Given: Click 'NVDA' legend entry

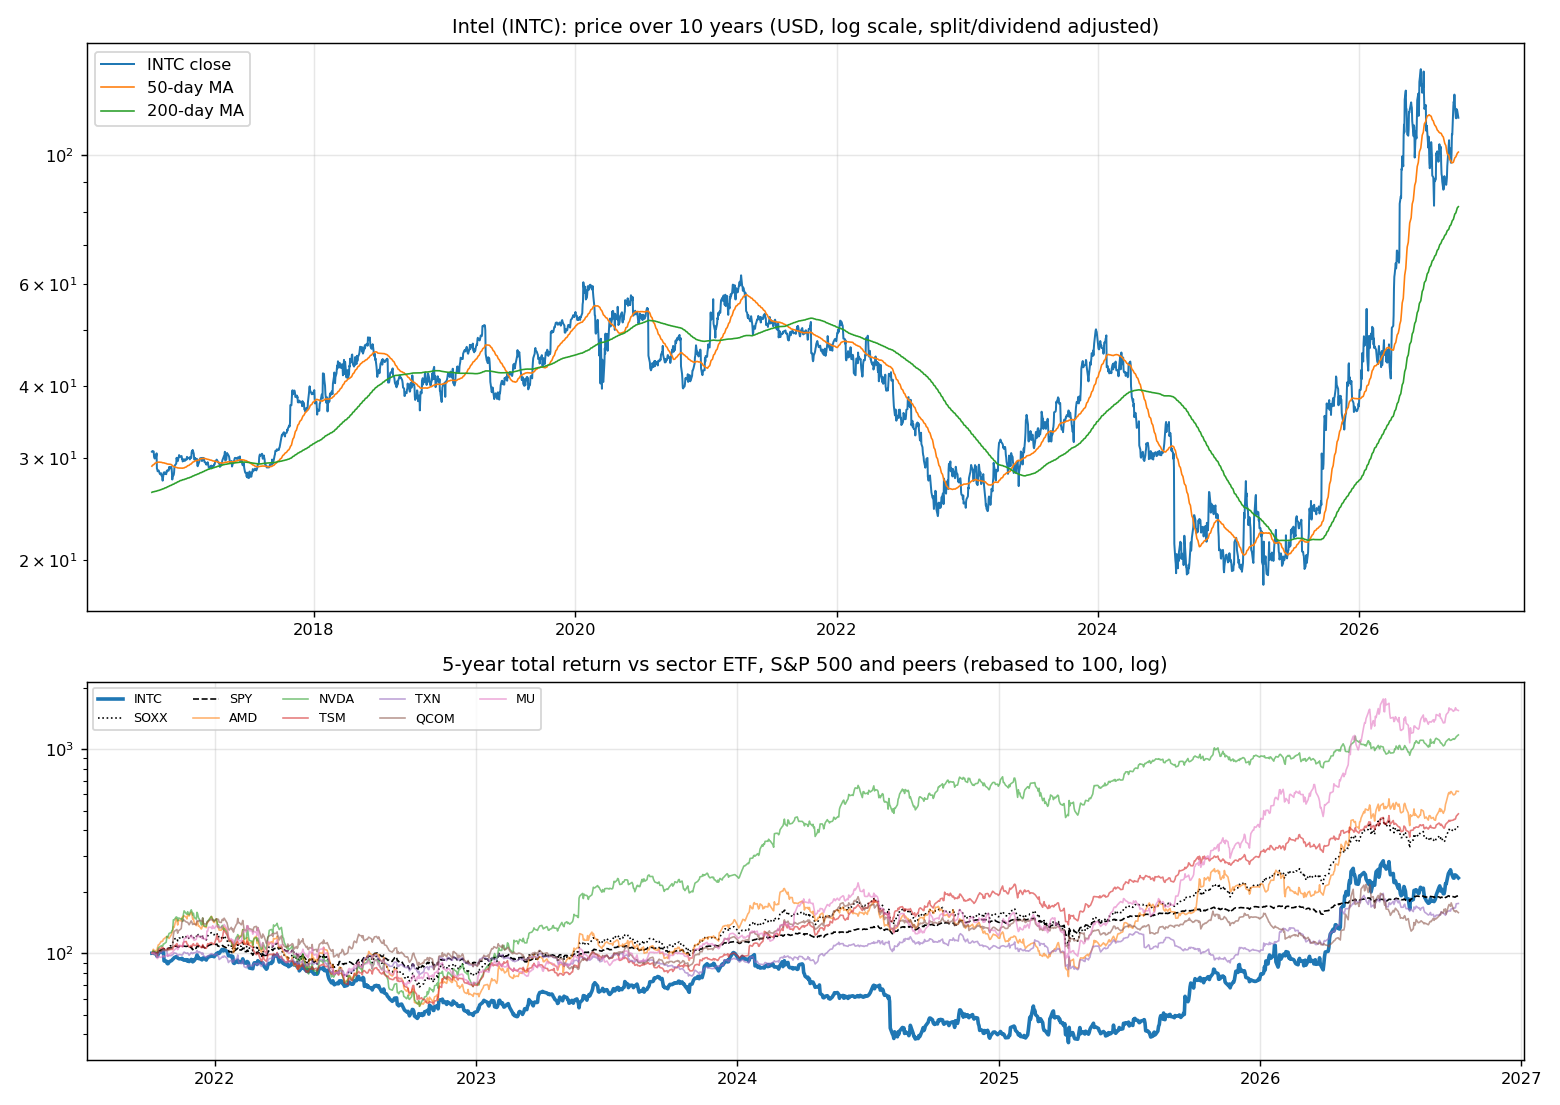Looking at the screenshot, I should (318, 699).
